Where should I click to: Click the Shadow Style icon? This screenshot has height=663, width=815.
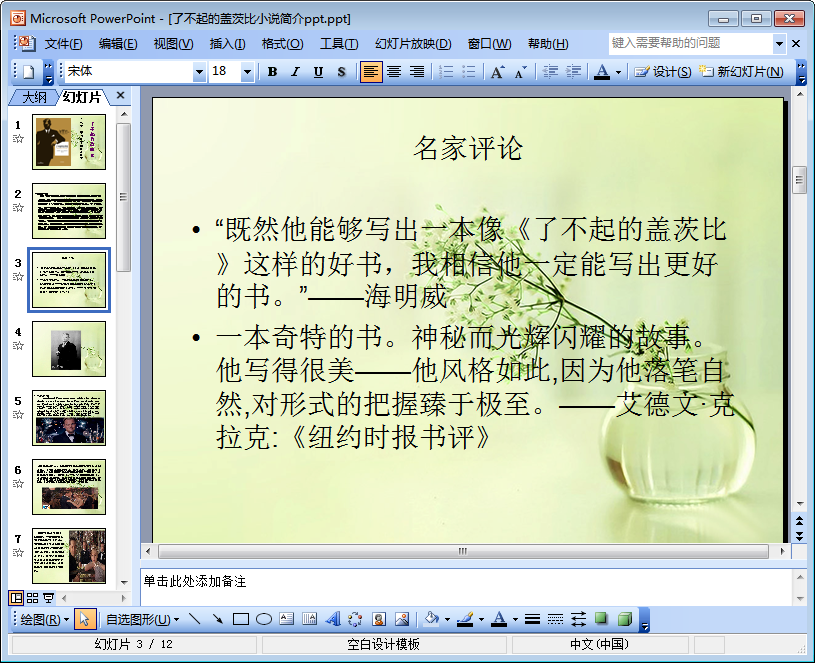pos(601,619)
